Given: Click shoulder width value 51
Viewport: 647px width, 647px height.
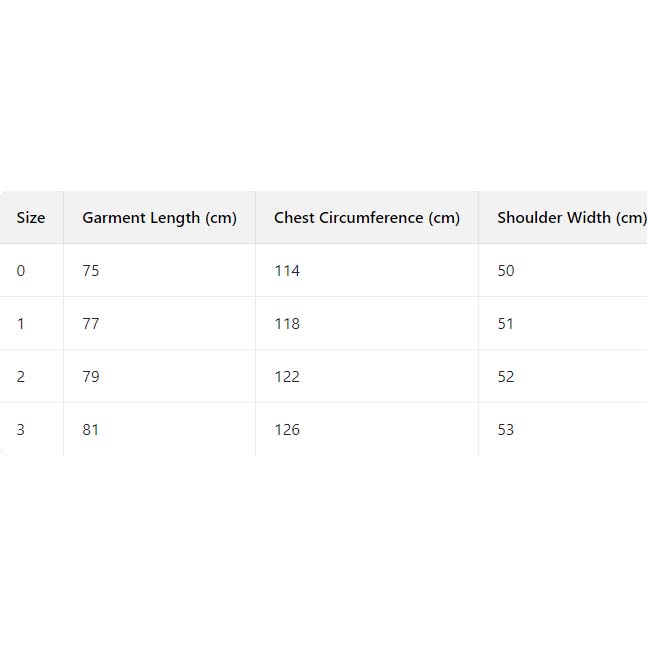Looking at the screenshot, I should tap(506, 324).
